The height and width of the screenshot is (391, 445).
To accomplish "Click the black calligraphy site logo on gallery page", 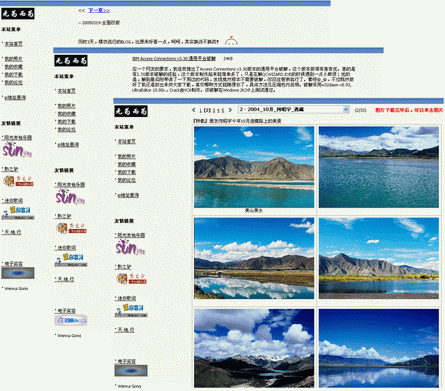I will tap(131, 111).
